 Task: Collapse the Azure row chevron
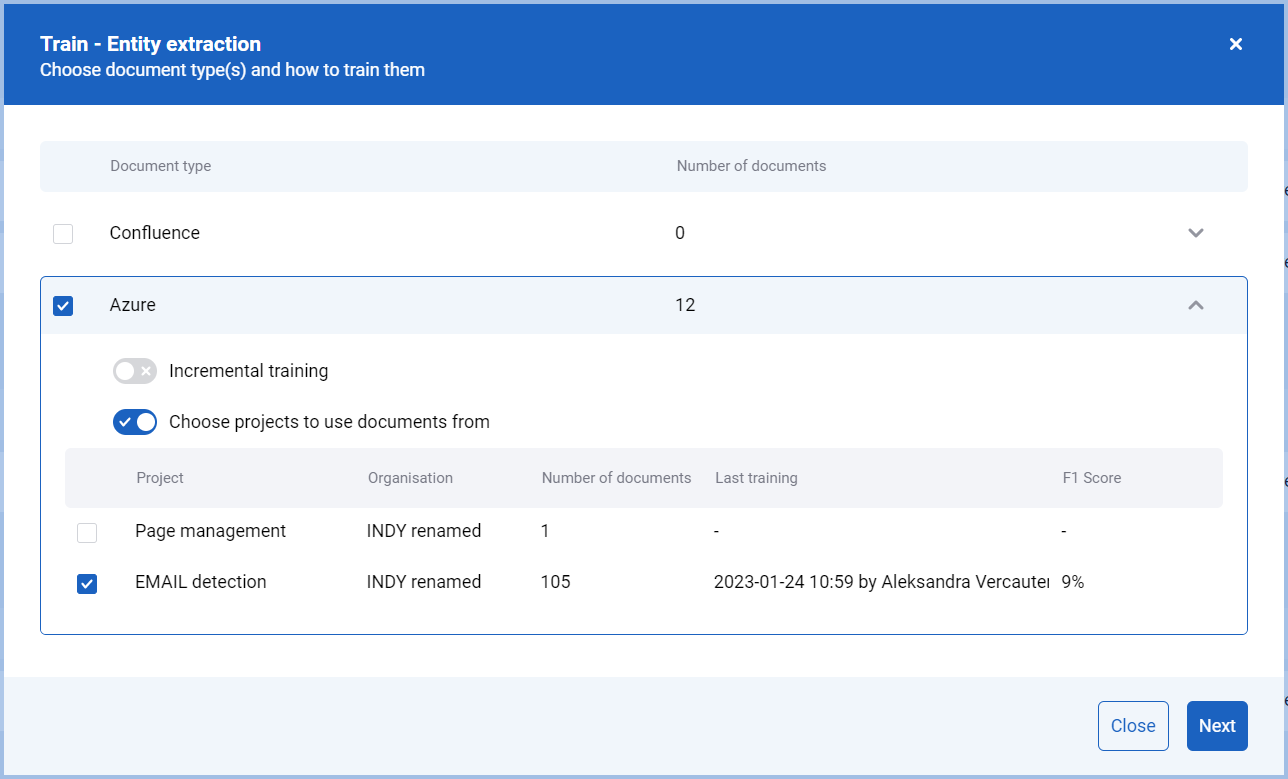click(1195, 305)
